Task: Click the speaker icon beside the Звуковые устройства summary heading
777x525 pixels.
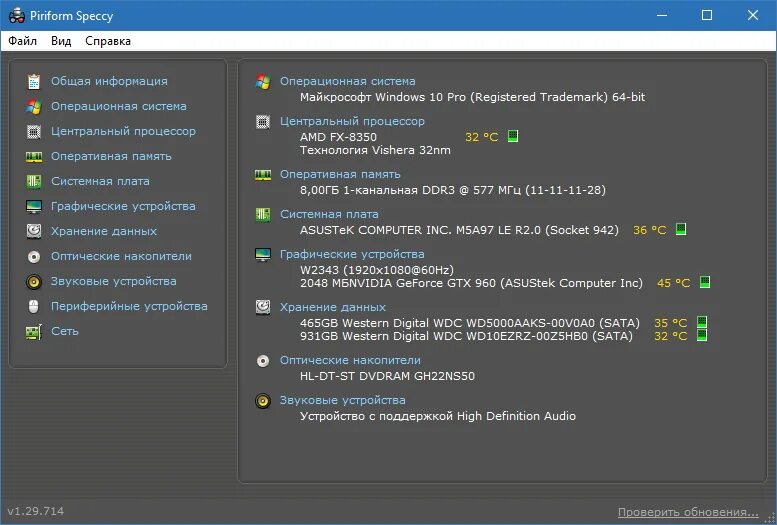Action: [x=263, y=401]
